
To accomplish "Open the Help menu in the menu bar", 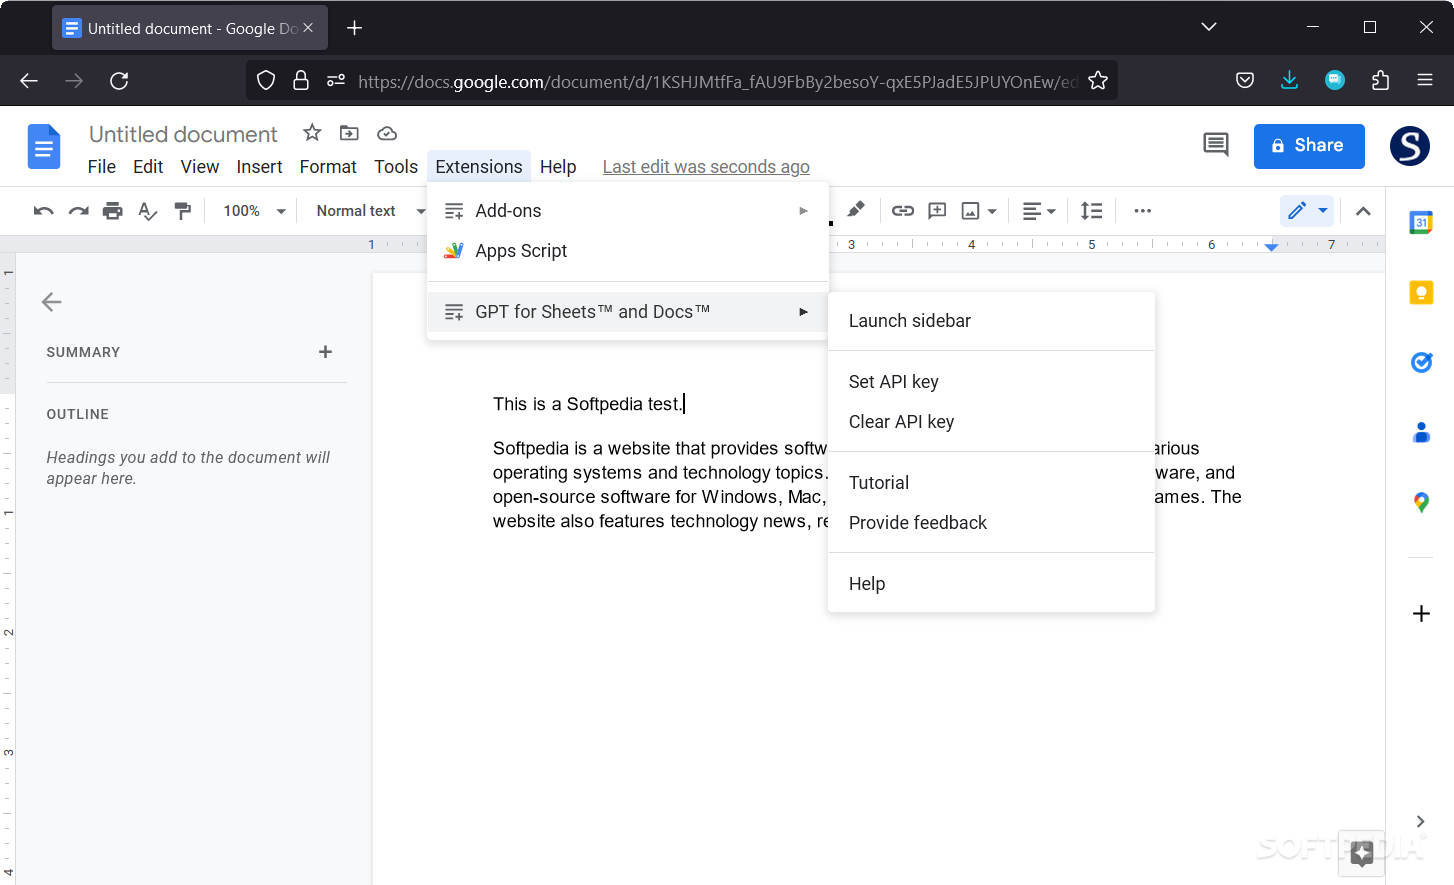I will 558,167.
